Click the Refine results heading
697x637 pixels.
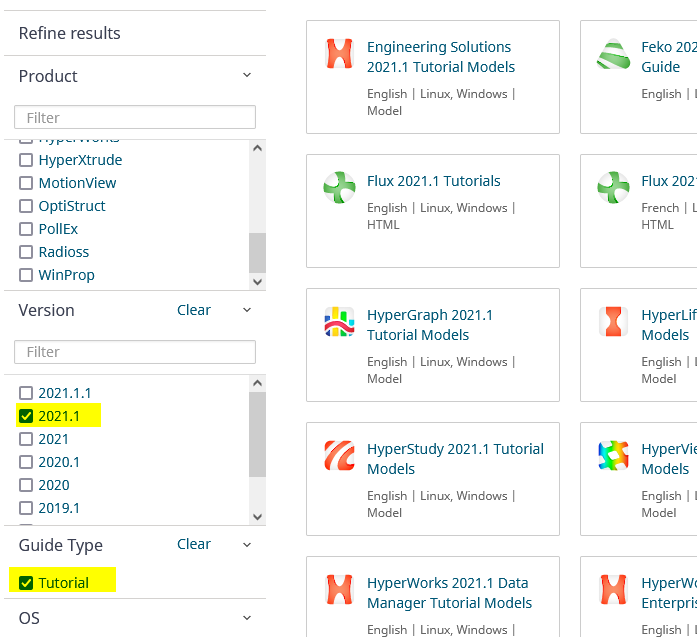[69, 33]
